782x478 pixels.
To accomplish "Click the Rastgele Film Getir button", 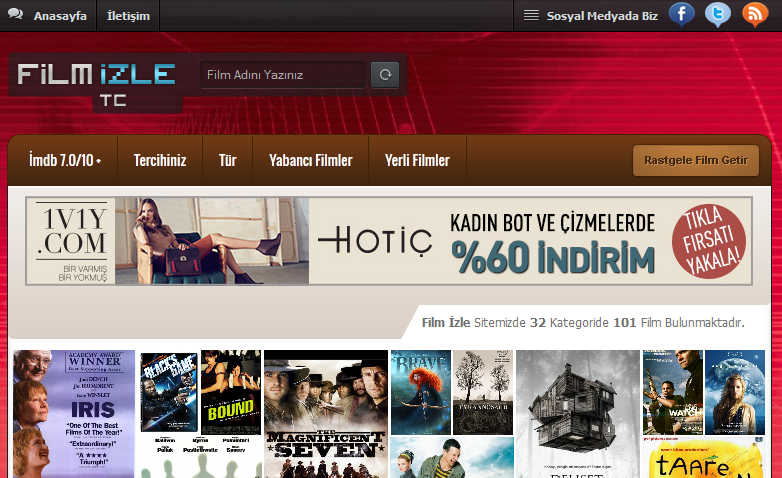I will 696,160.
